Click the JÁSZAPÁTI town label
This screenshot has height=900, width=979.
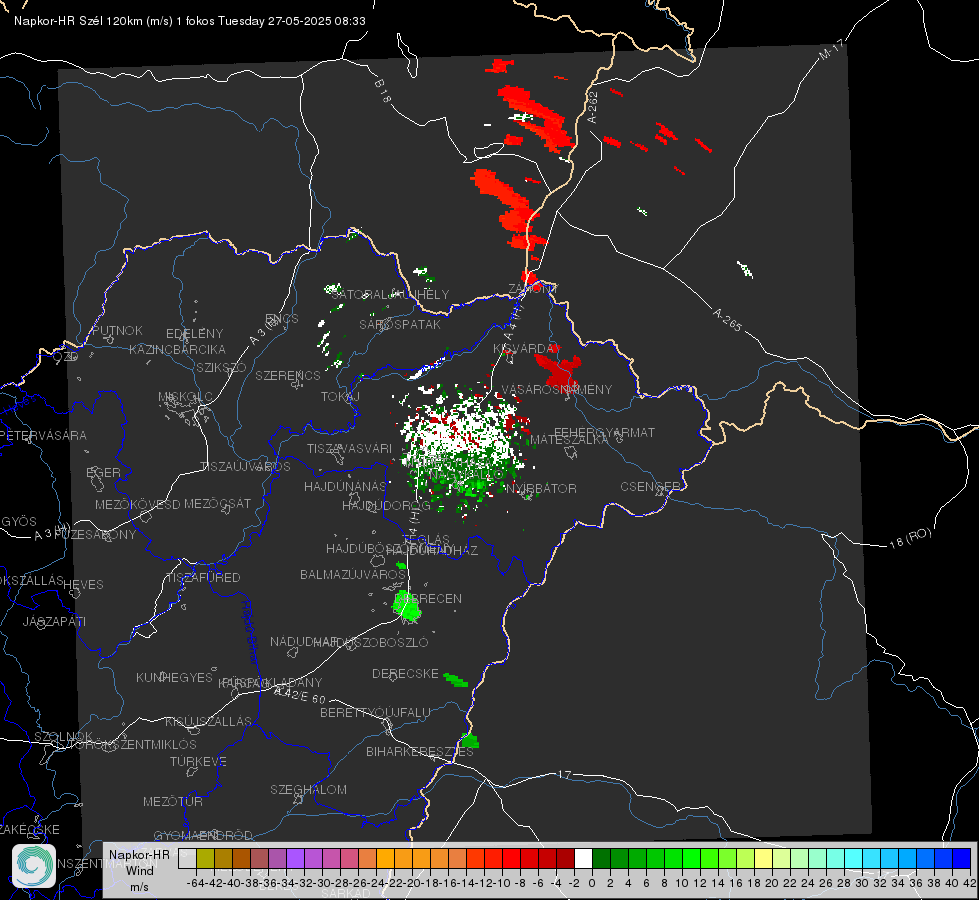click(x=54, y=622)
